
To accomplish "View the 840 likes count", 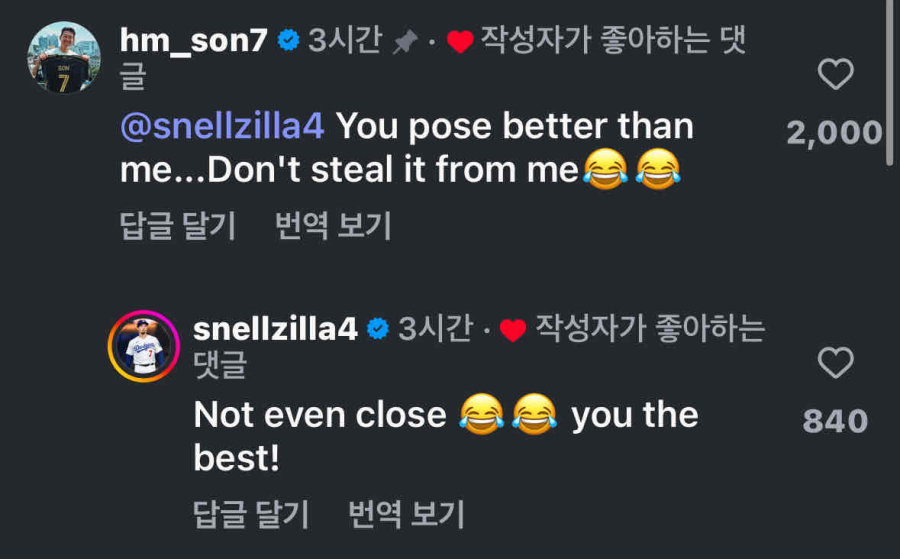I will point(835,421).
